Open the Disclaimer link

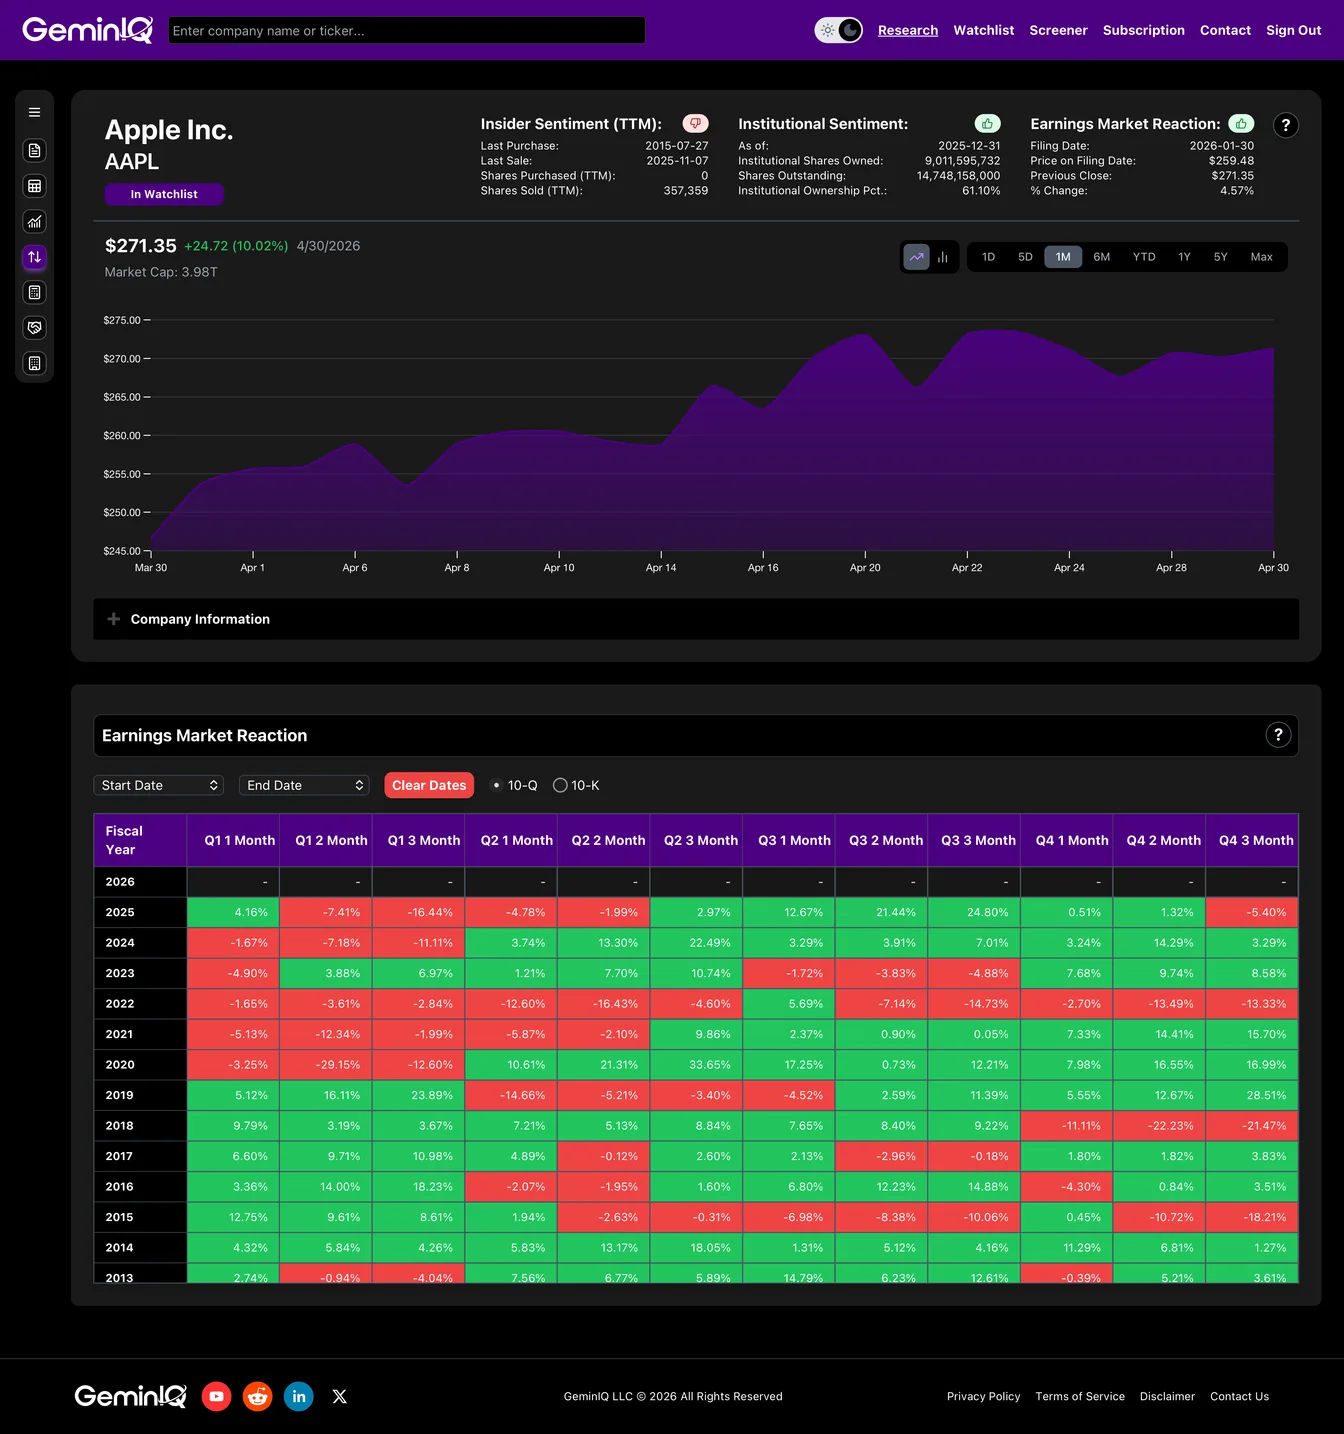click(x=1167, y=1396)
